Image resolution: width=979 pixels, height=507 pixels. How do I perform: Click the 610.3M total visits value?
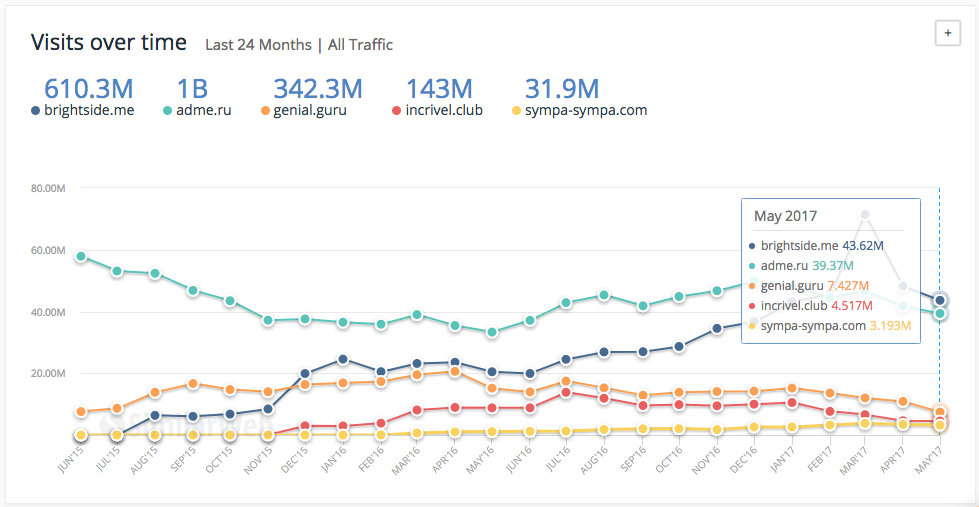89,88
